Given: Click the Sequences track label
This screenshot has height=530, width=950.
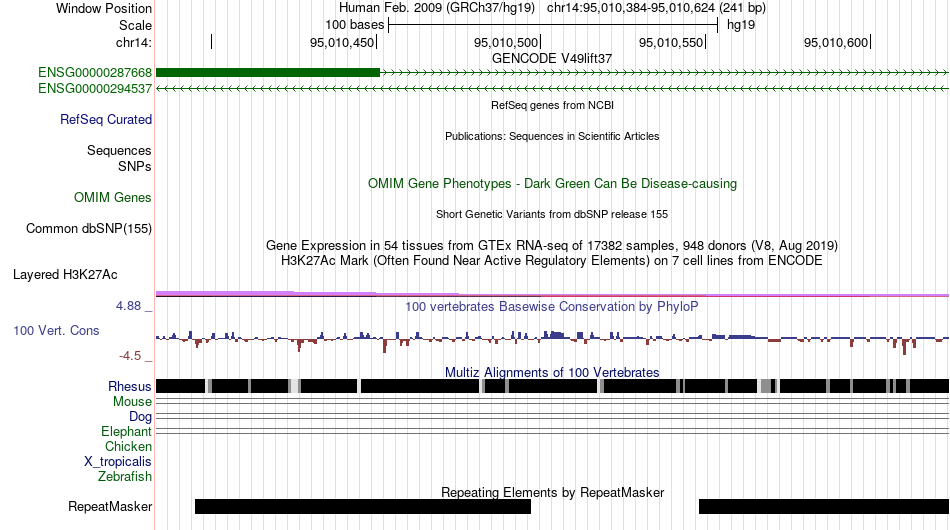Looking at the screenshot, I should click(x=119, y=150).
